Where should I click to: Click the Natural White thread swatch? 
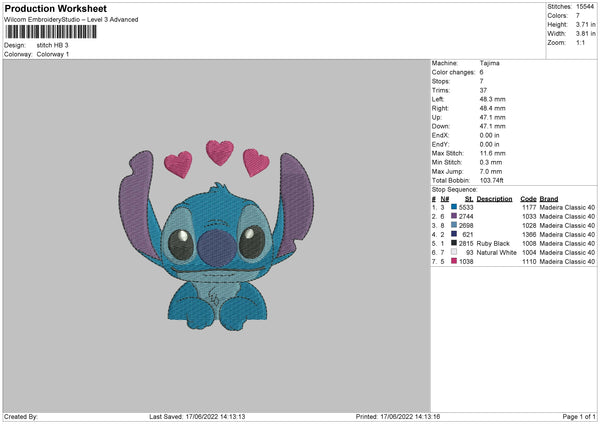pyautogui.click(x=454, y=252)
